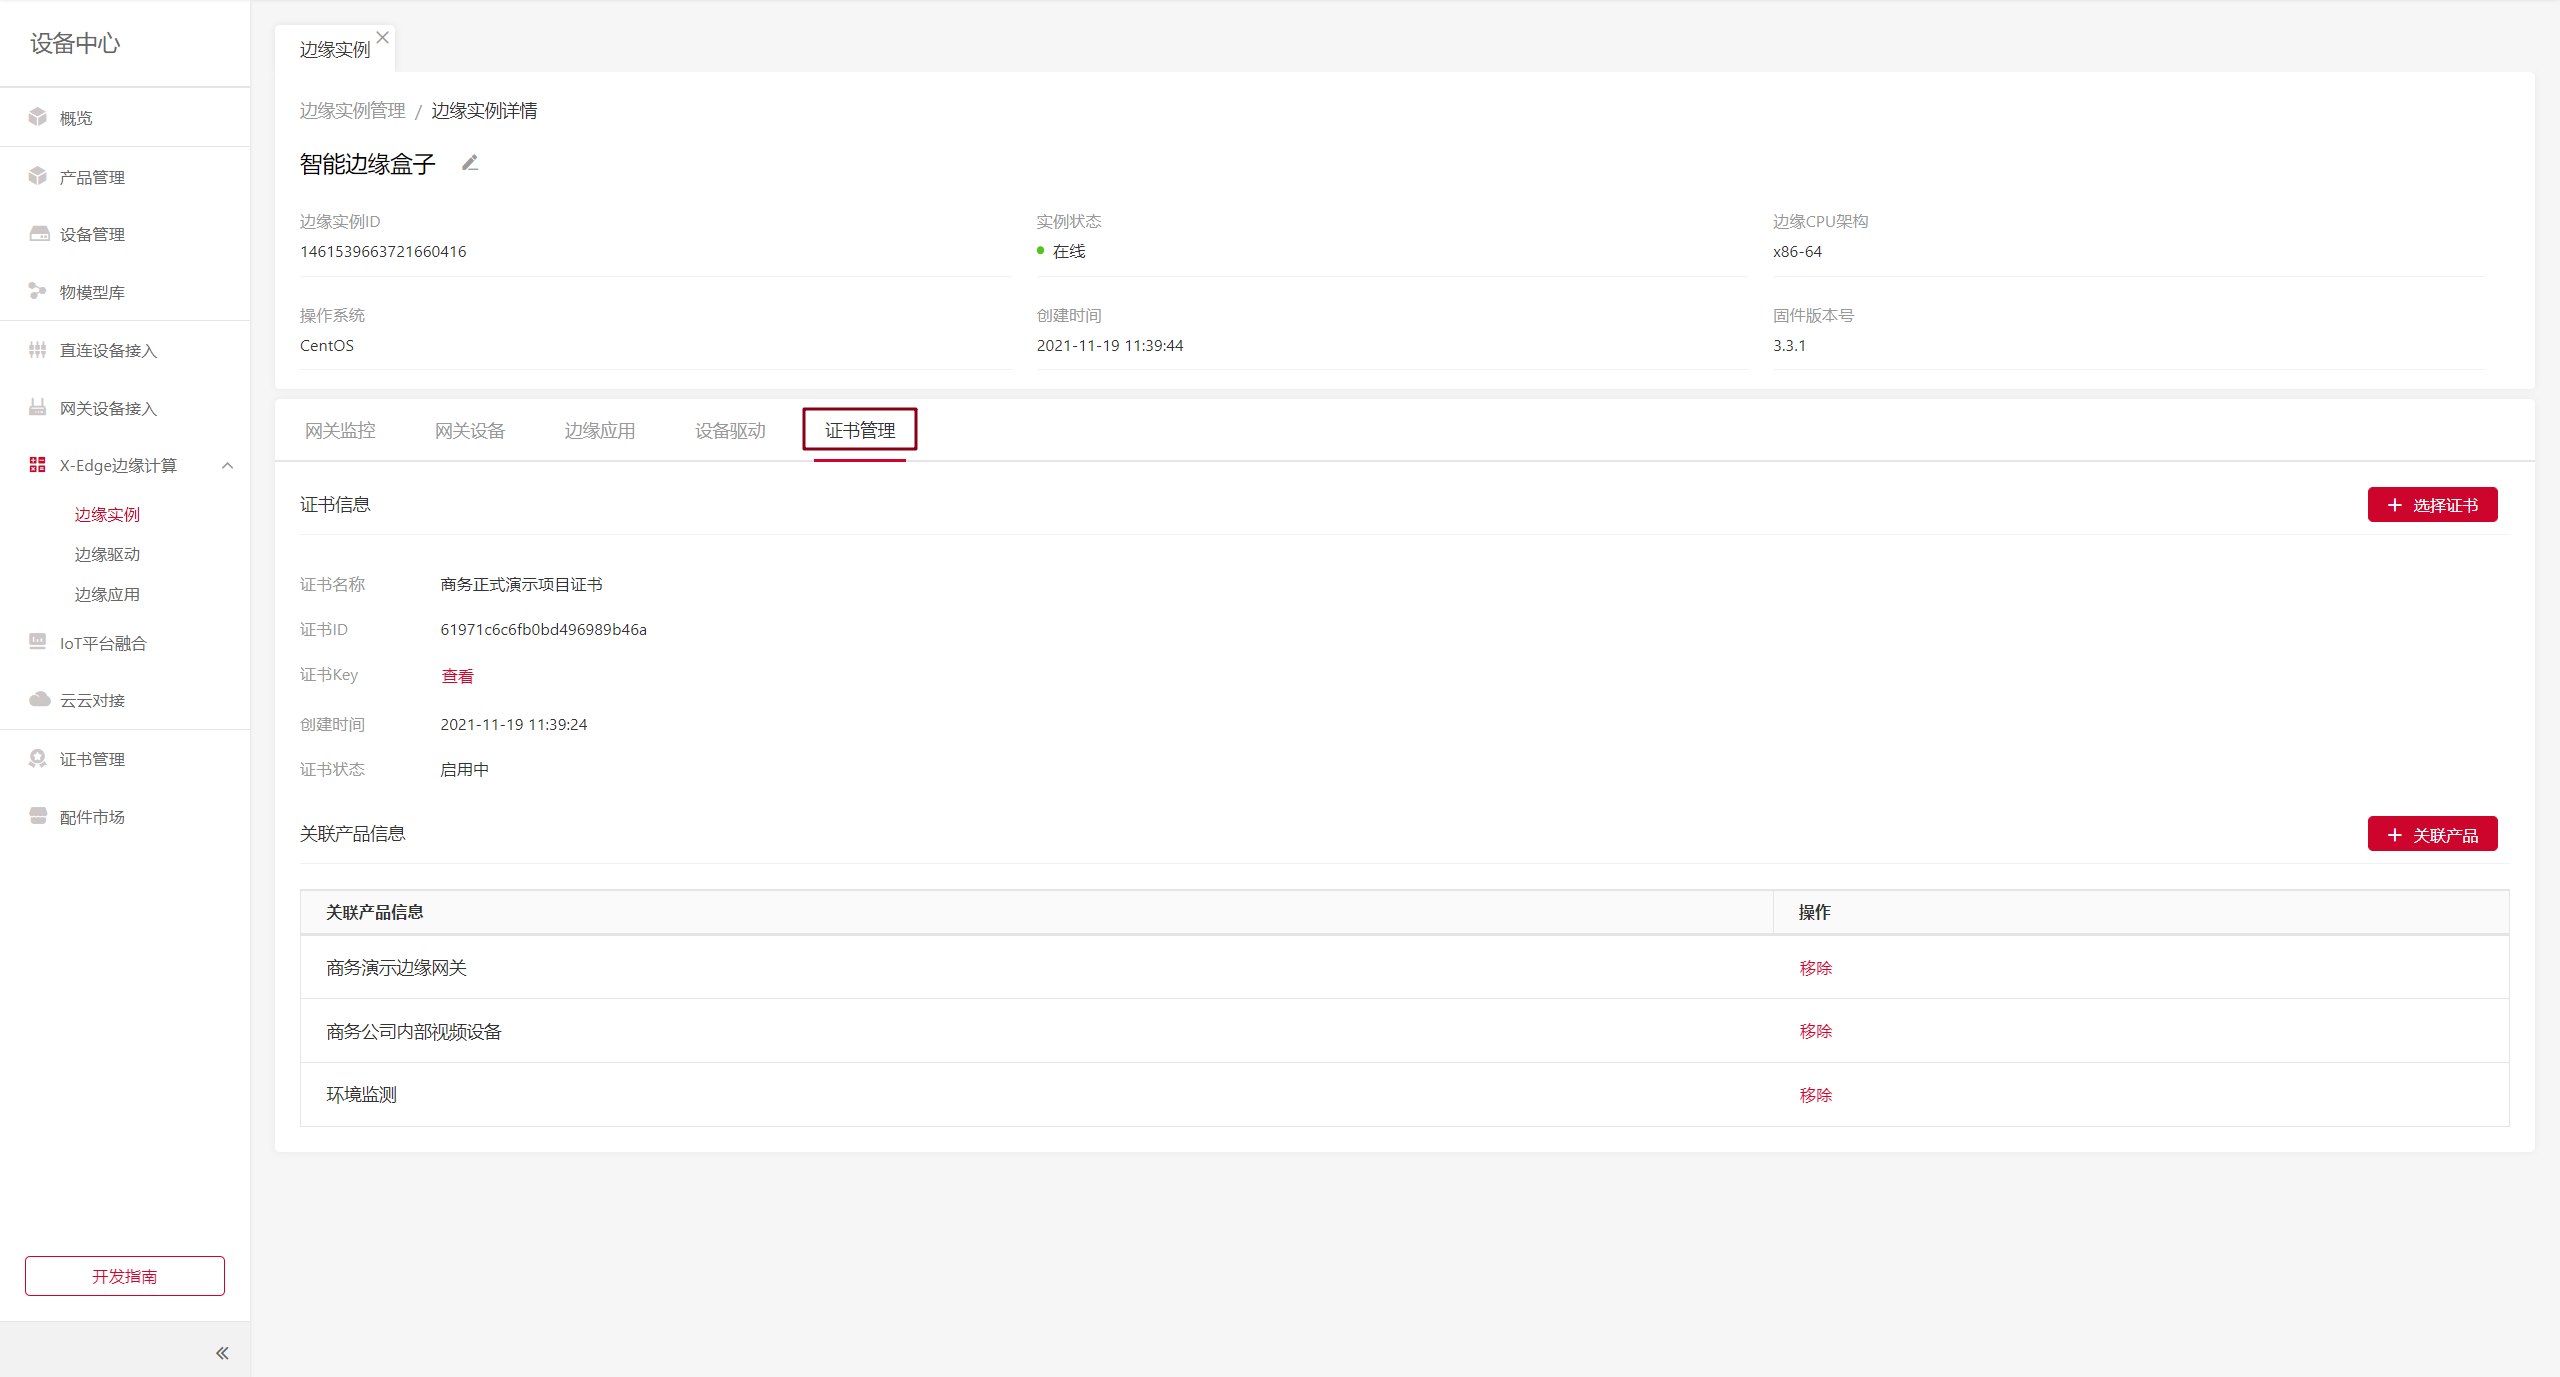Open the 开发指南 button
The width and height of the screenshot is (2560, 1377).
tap(125, 1276)
